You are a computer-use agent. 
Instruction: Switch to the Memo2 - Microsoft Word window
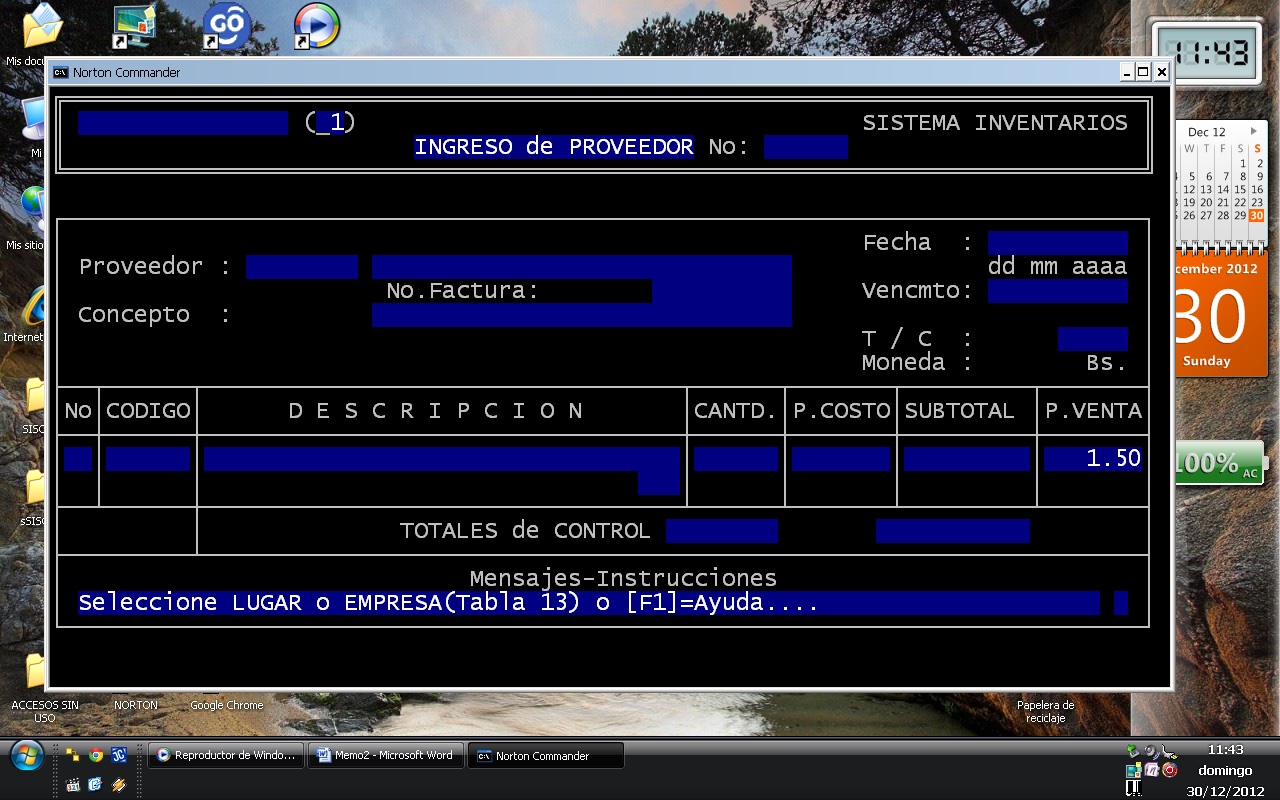coord(386,755)
